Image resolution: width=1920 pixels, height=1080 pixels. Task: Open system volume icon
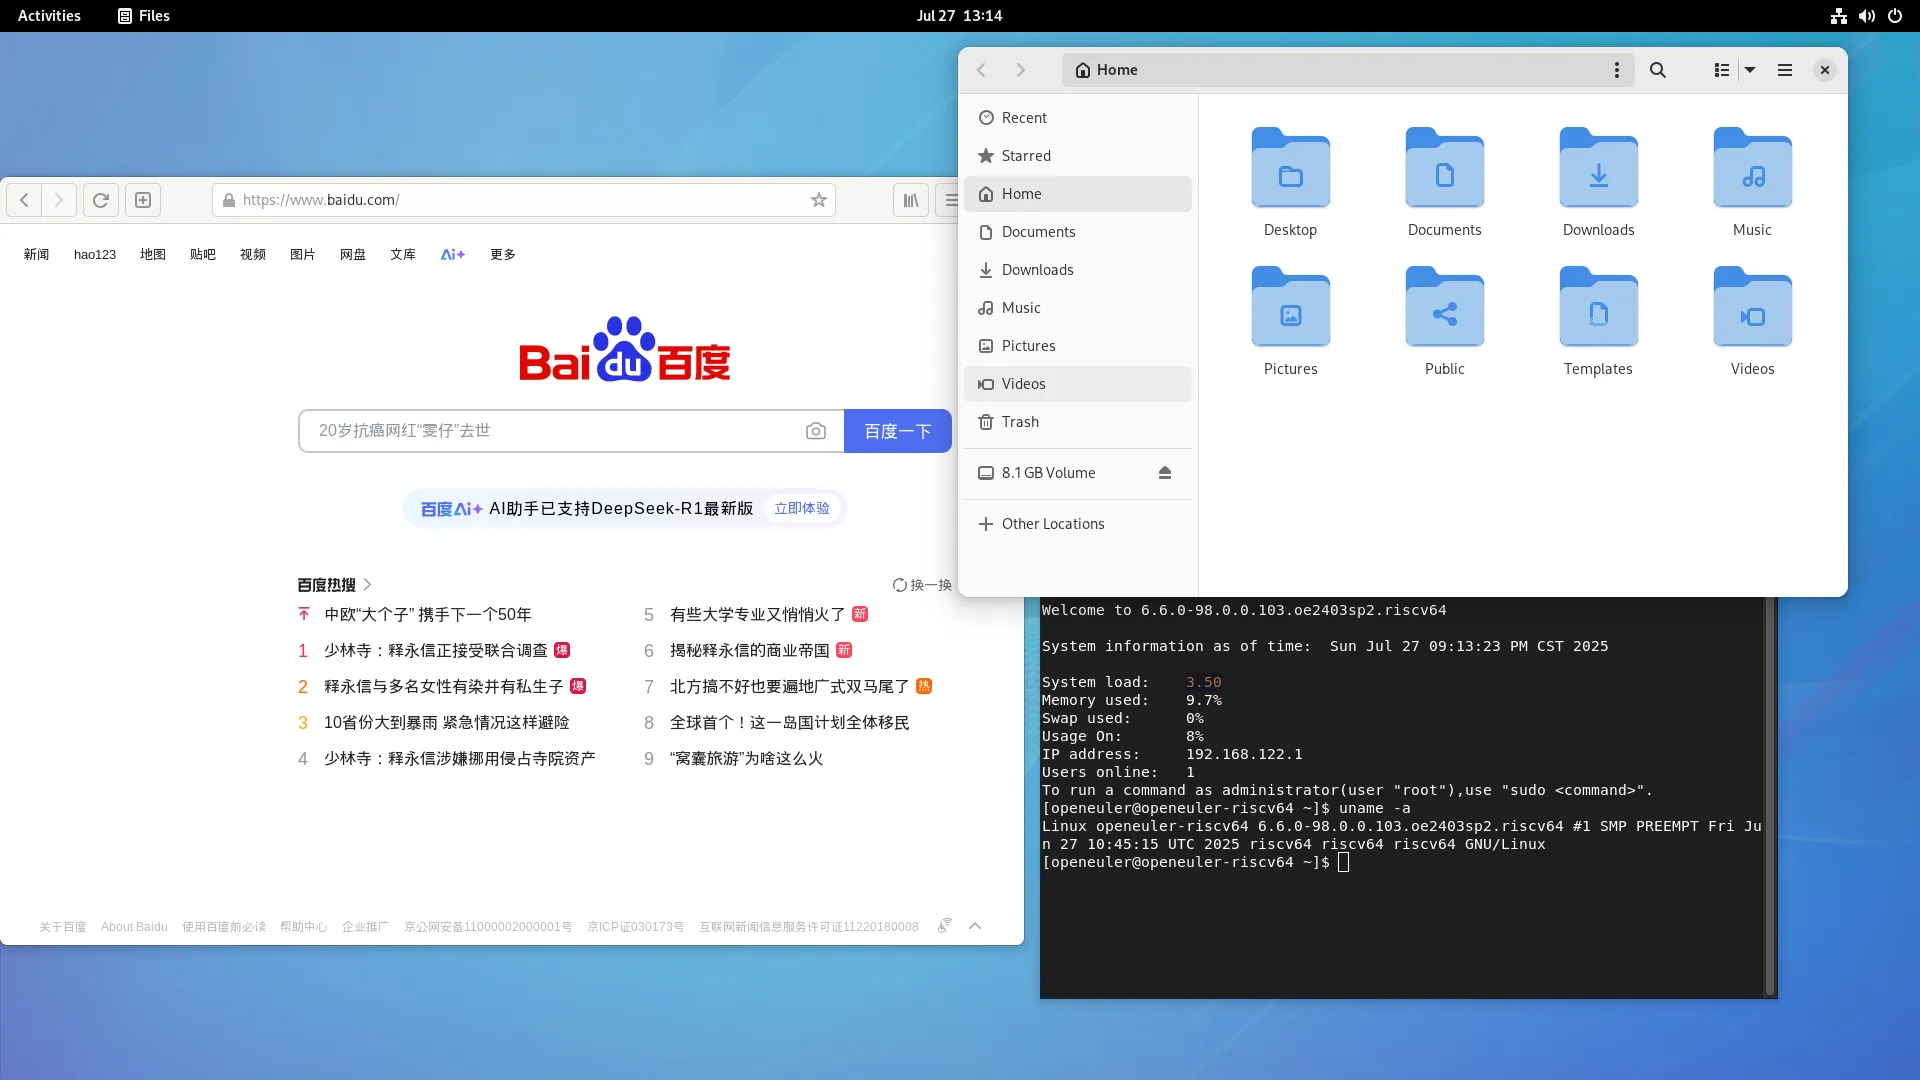(x=1866, y=16)
